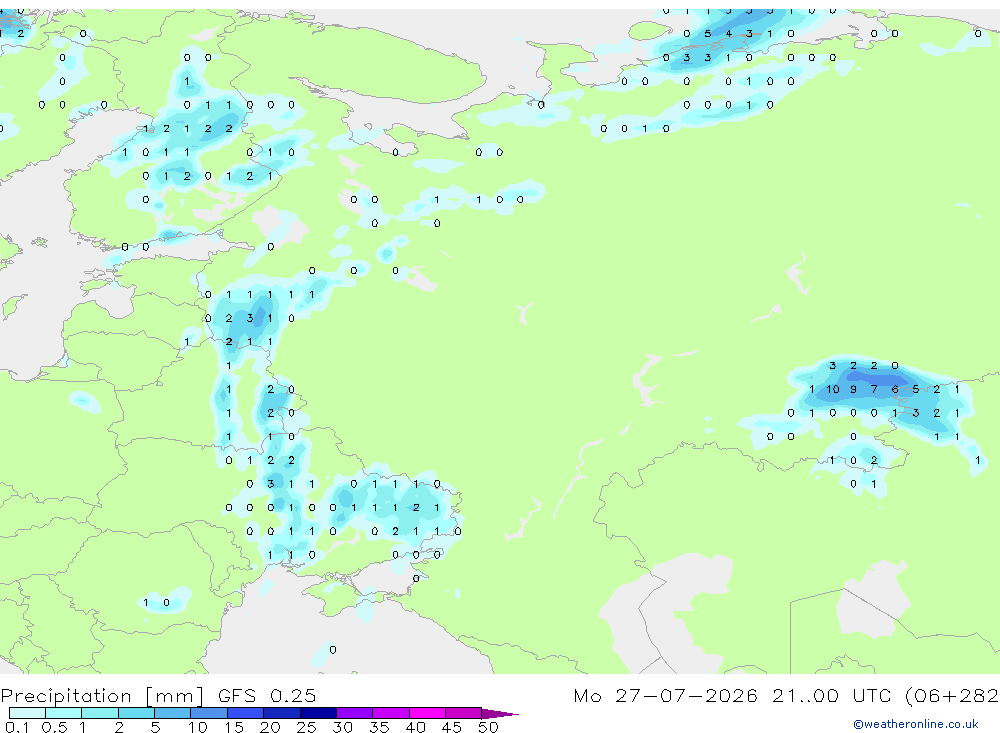Click the '0.5' legend scale label
The height and width of the screenshot is (733, 1000).
54,727
